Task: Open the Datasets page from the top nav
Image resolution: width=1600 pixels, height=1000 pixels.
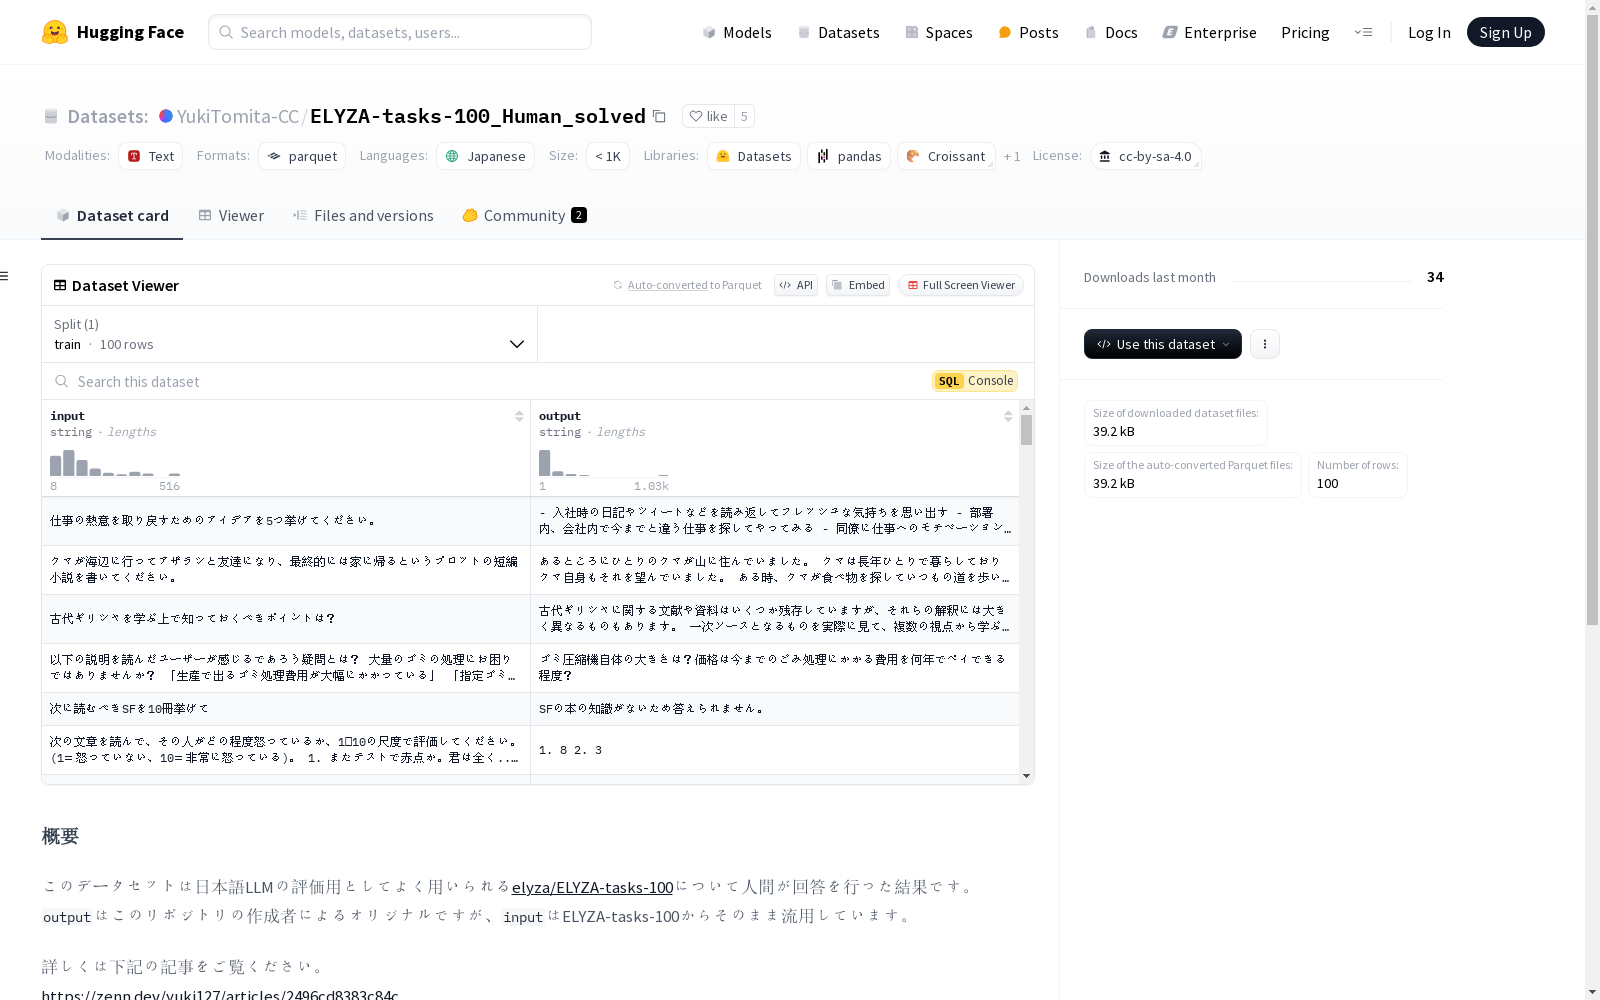Action: click(838, 32)
